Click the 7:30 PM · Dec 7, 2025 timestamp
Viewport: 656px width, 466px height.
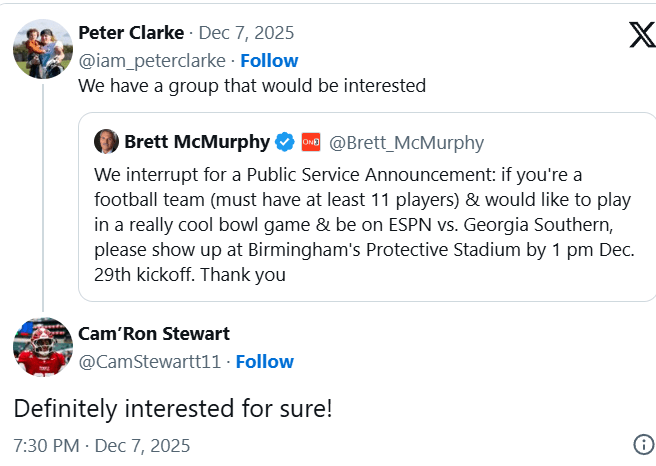pyautogui.click(x=101, y=445)
